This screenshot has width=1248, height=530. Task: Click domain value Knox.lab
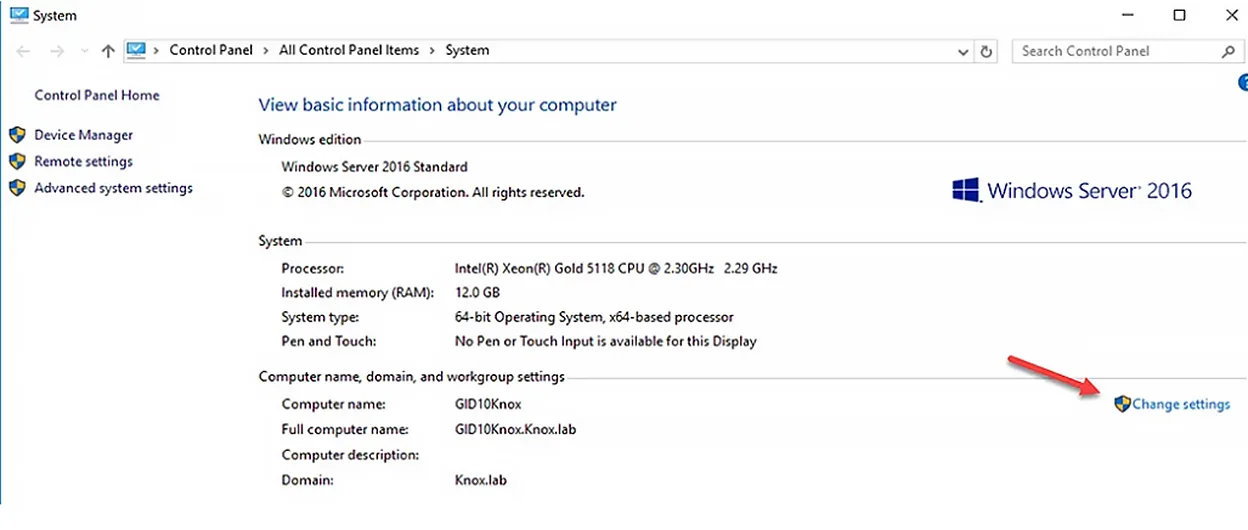point(481,480)
